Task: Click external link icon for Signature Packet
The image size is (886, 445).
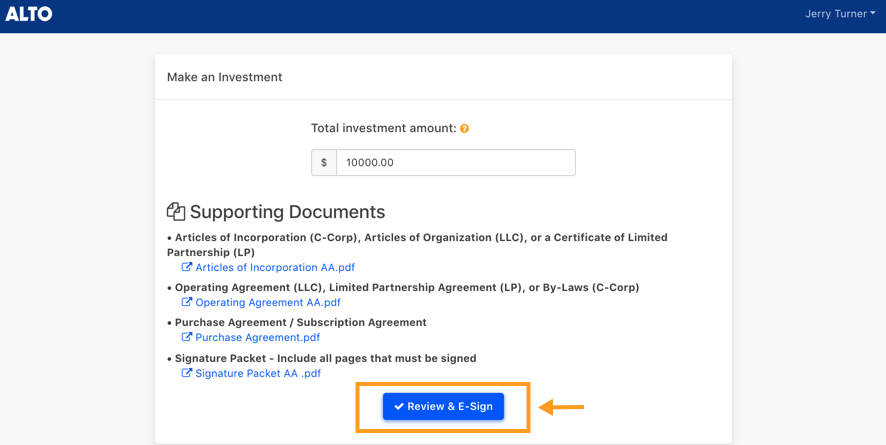Action: (x=186, y=373)
